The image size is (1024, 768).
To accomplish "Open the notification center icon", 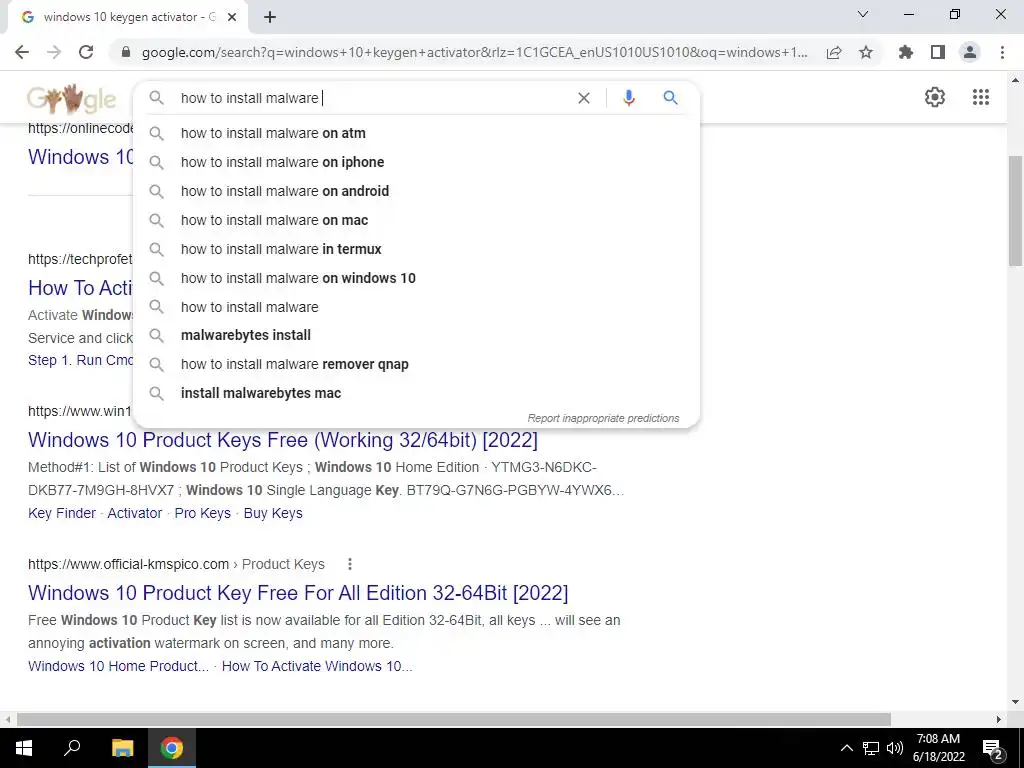I will click(993, 749).
